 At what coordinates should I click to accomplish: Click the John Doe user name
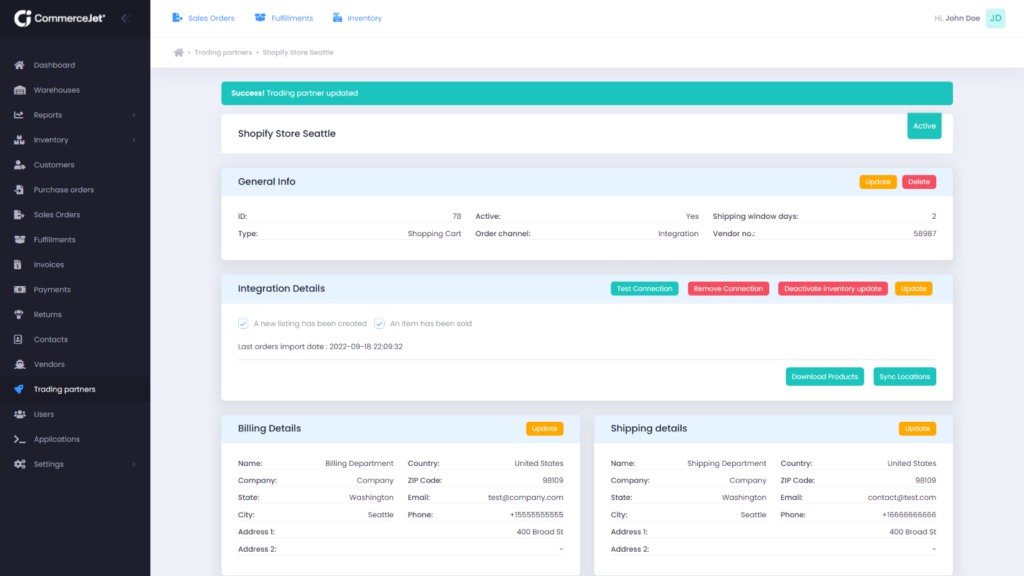pyautogui.click(x=963, y=18)
